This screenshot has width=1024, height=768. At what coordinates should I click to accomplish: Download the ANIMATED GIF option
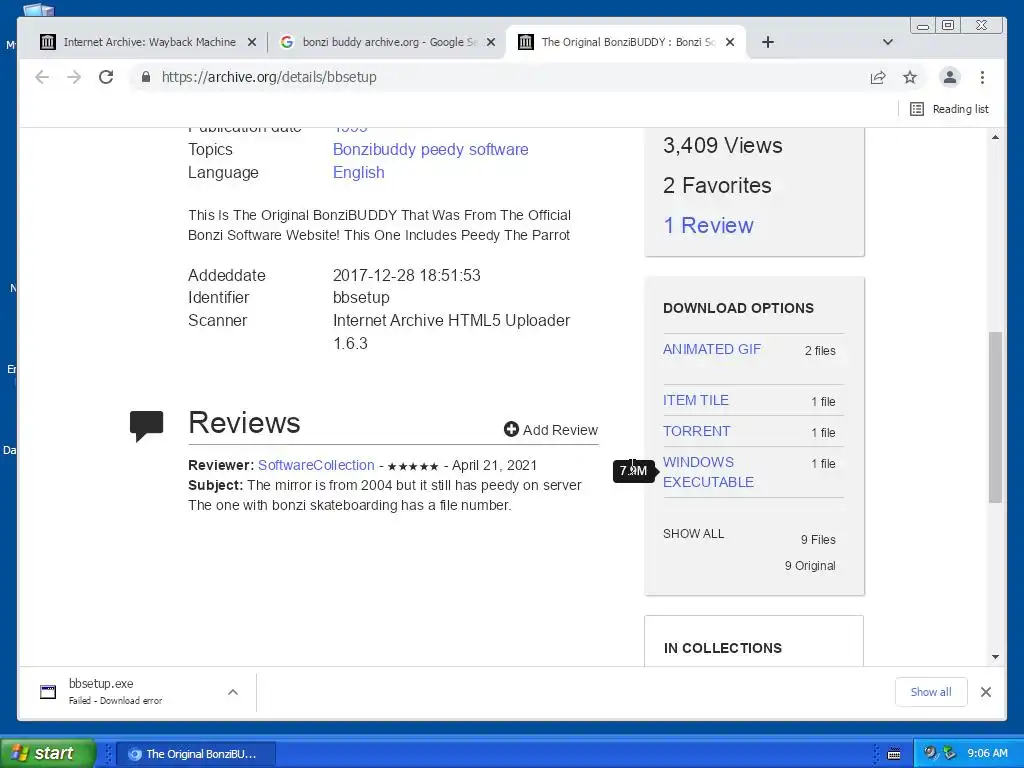click(712, 349)
